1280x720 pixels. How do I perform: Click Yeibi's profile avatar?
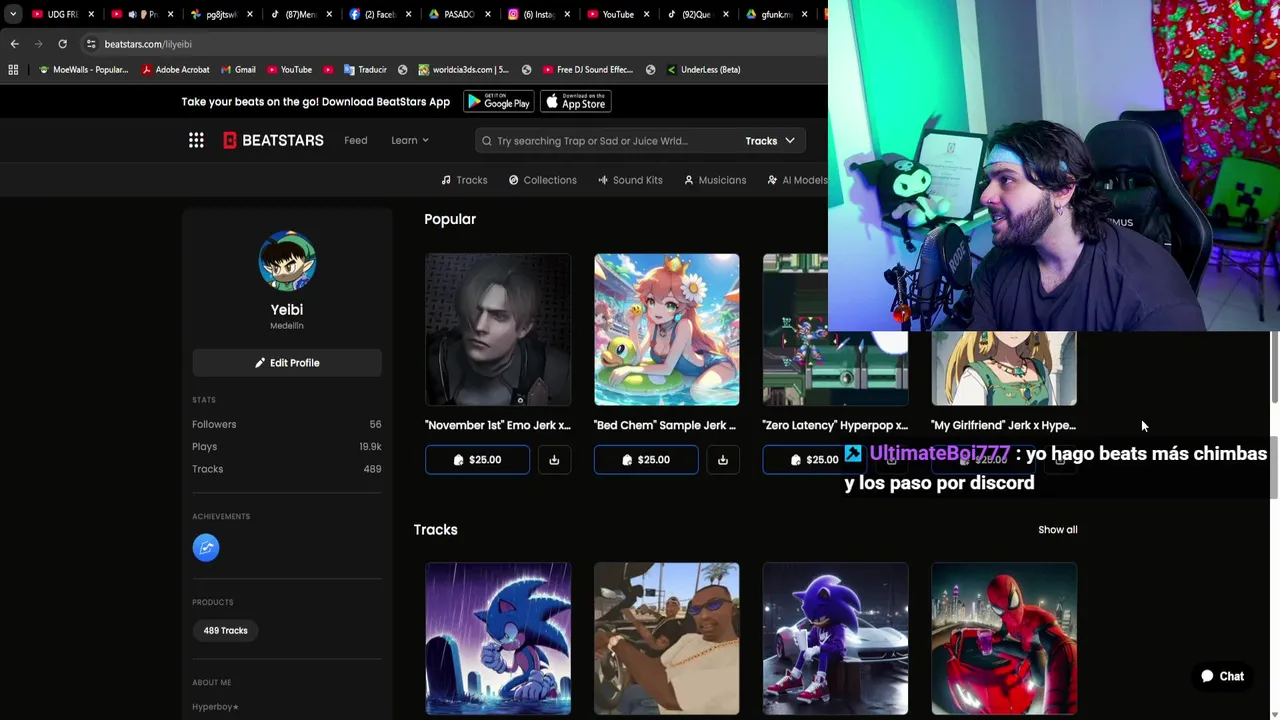(x=287, y=261)
